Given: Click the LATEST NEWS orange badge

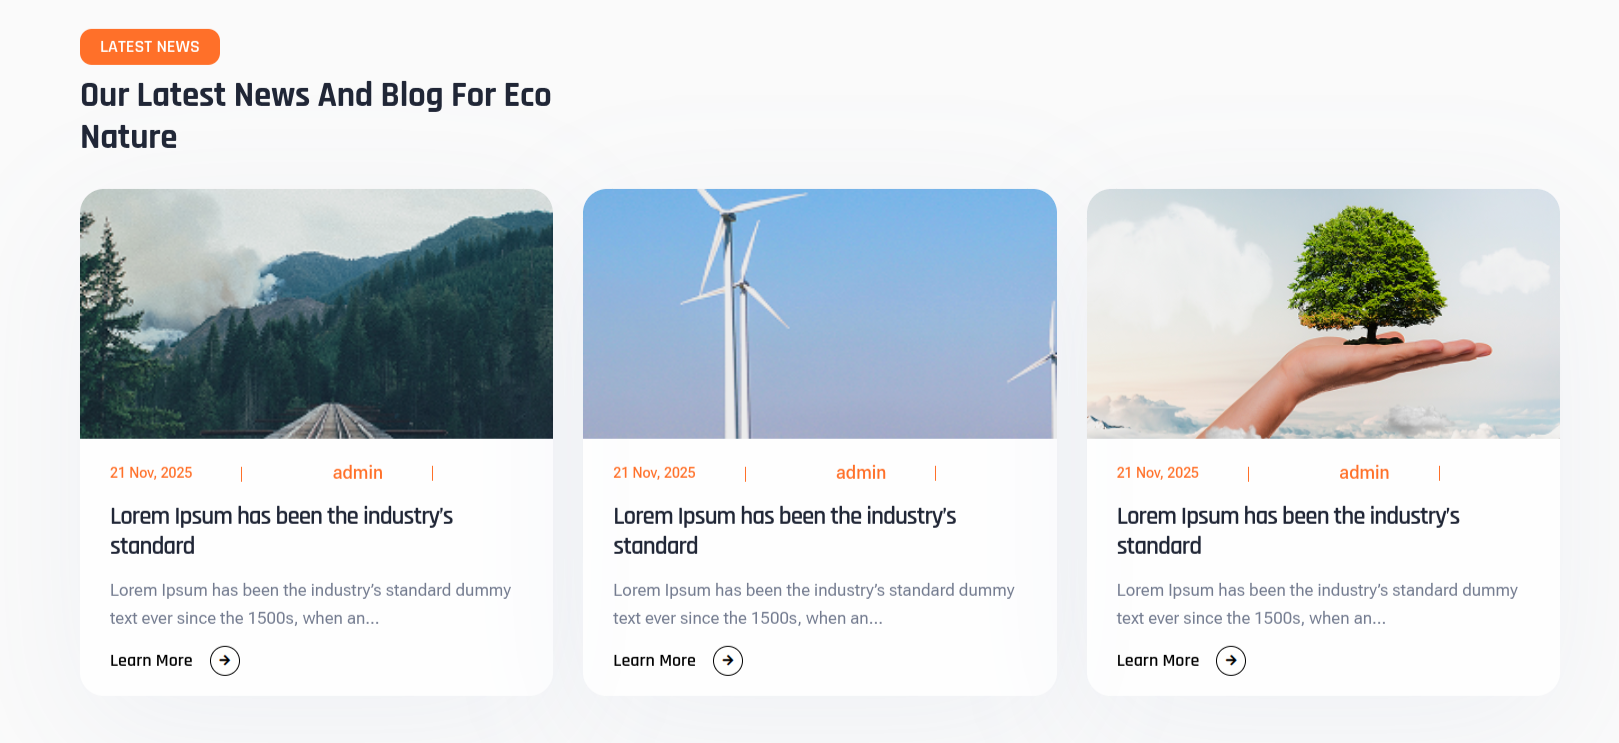Looking at the screenshot, I should point(150,47).
